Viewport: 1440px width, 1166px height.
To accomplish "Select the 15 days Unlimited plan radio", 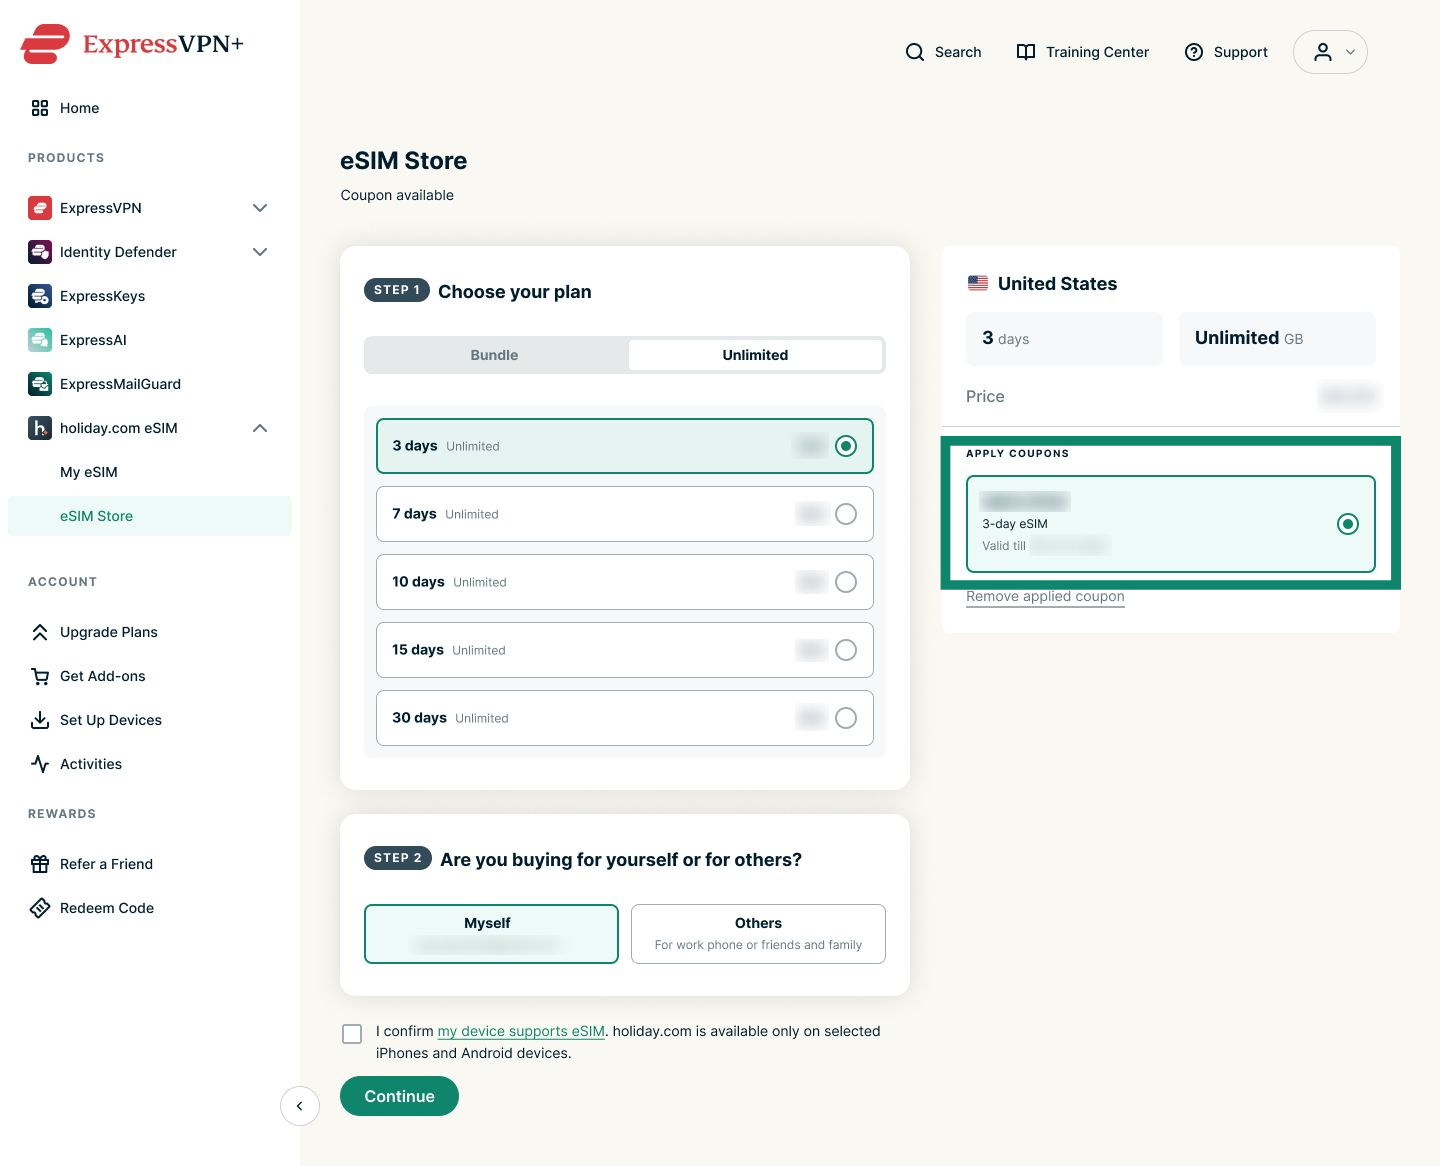I will (846, 650).
